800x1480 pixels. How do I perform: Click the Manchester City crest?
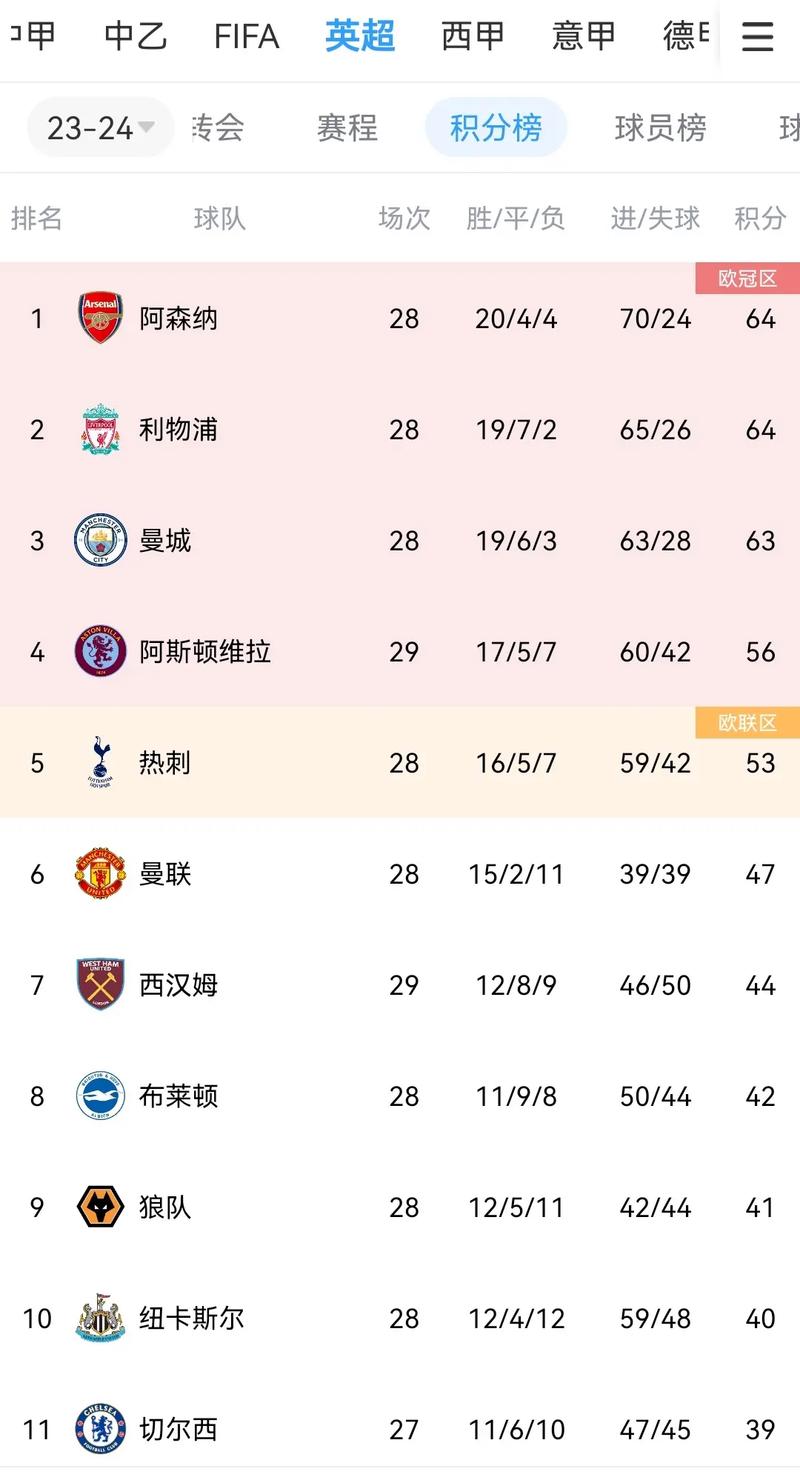(x=100, y=541)
